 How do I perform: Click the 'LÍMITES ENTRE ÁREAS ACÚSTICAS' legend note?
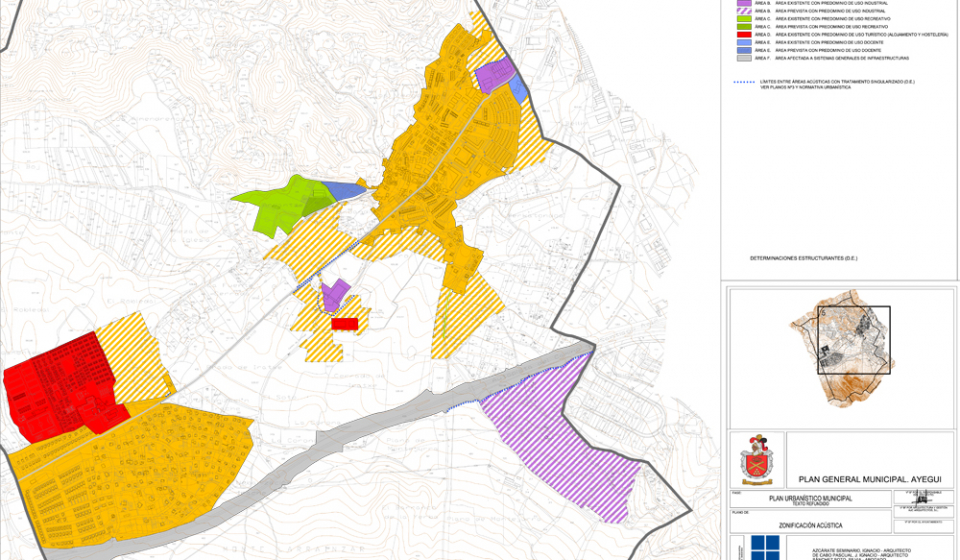838,81
